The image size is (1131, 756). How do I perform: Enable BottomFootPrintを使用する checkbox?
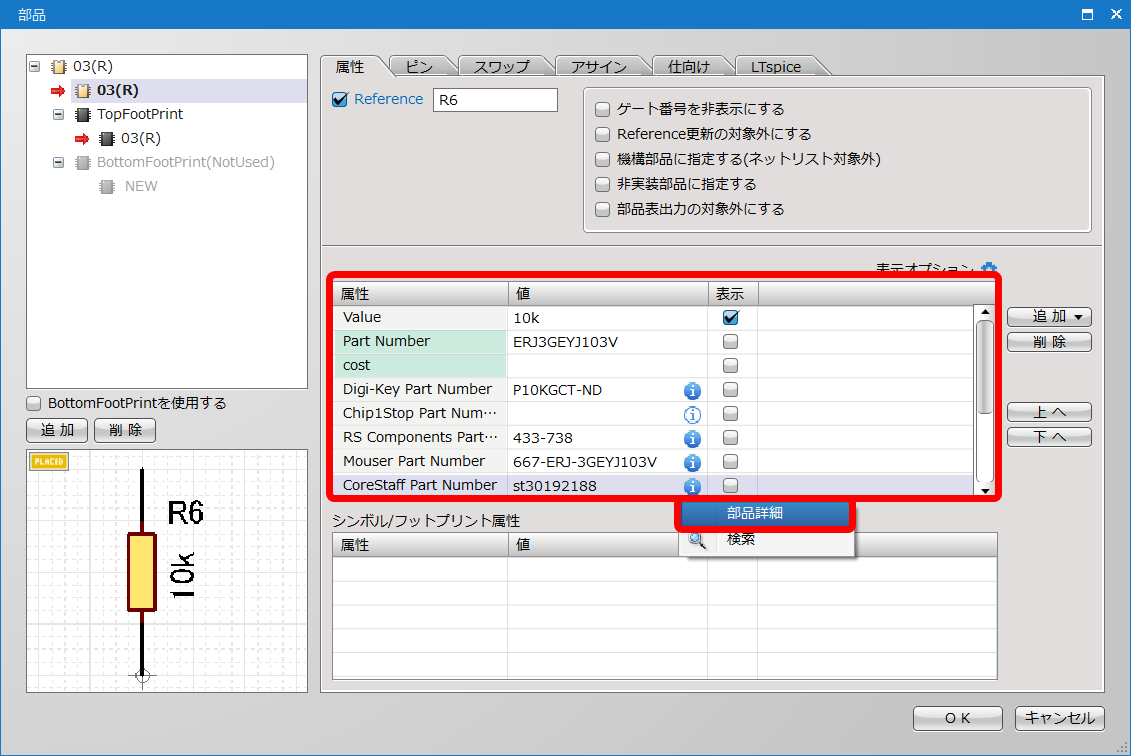34,404
